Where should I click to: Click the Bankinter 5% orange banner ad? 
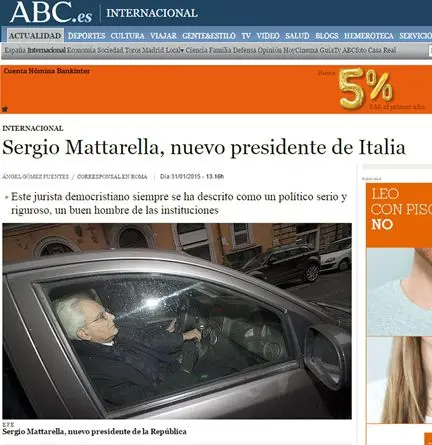click(x=216, y=89)
